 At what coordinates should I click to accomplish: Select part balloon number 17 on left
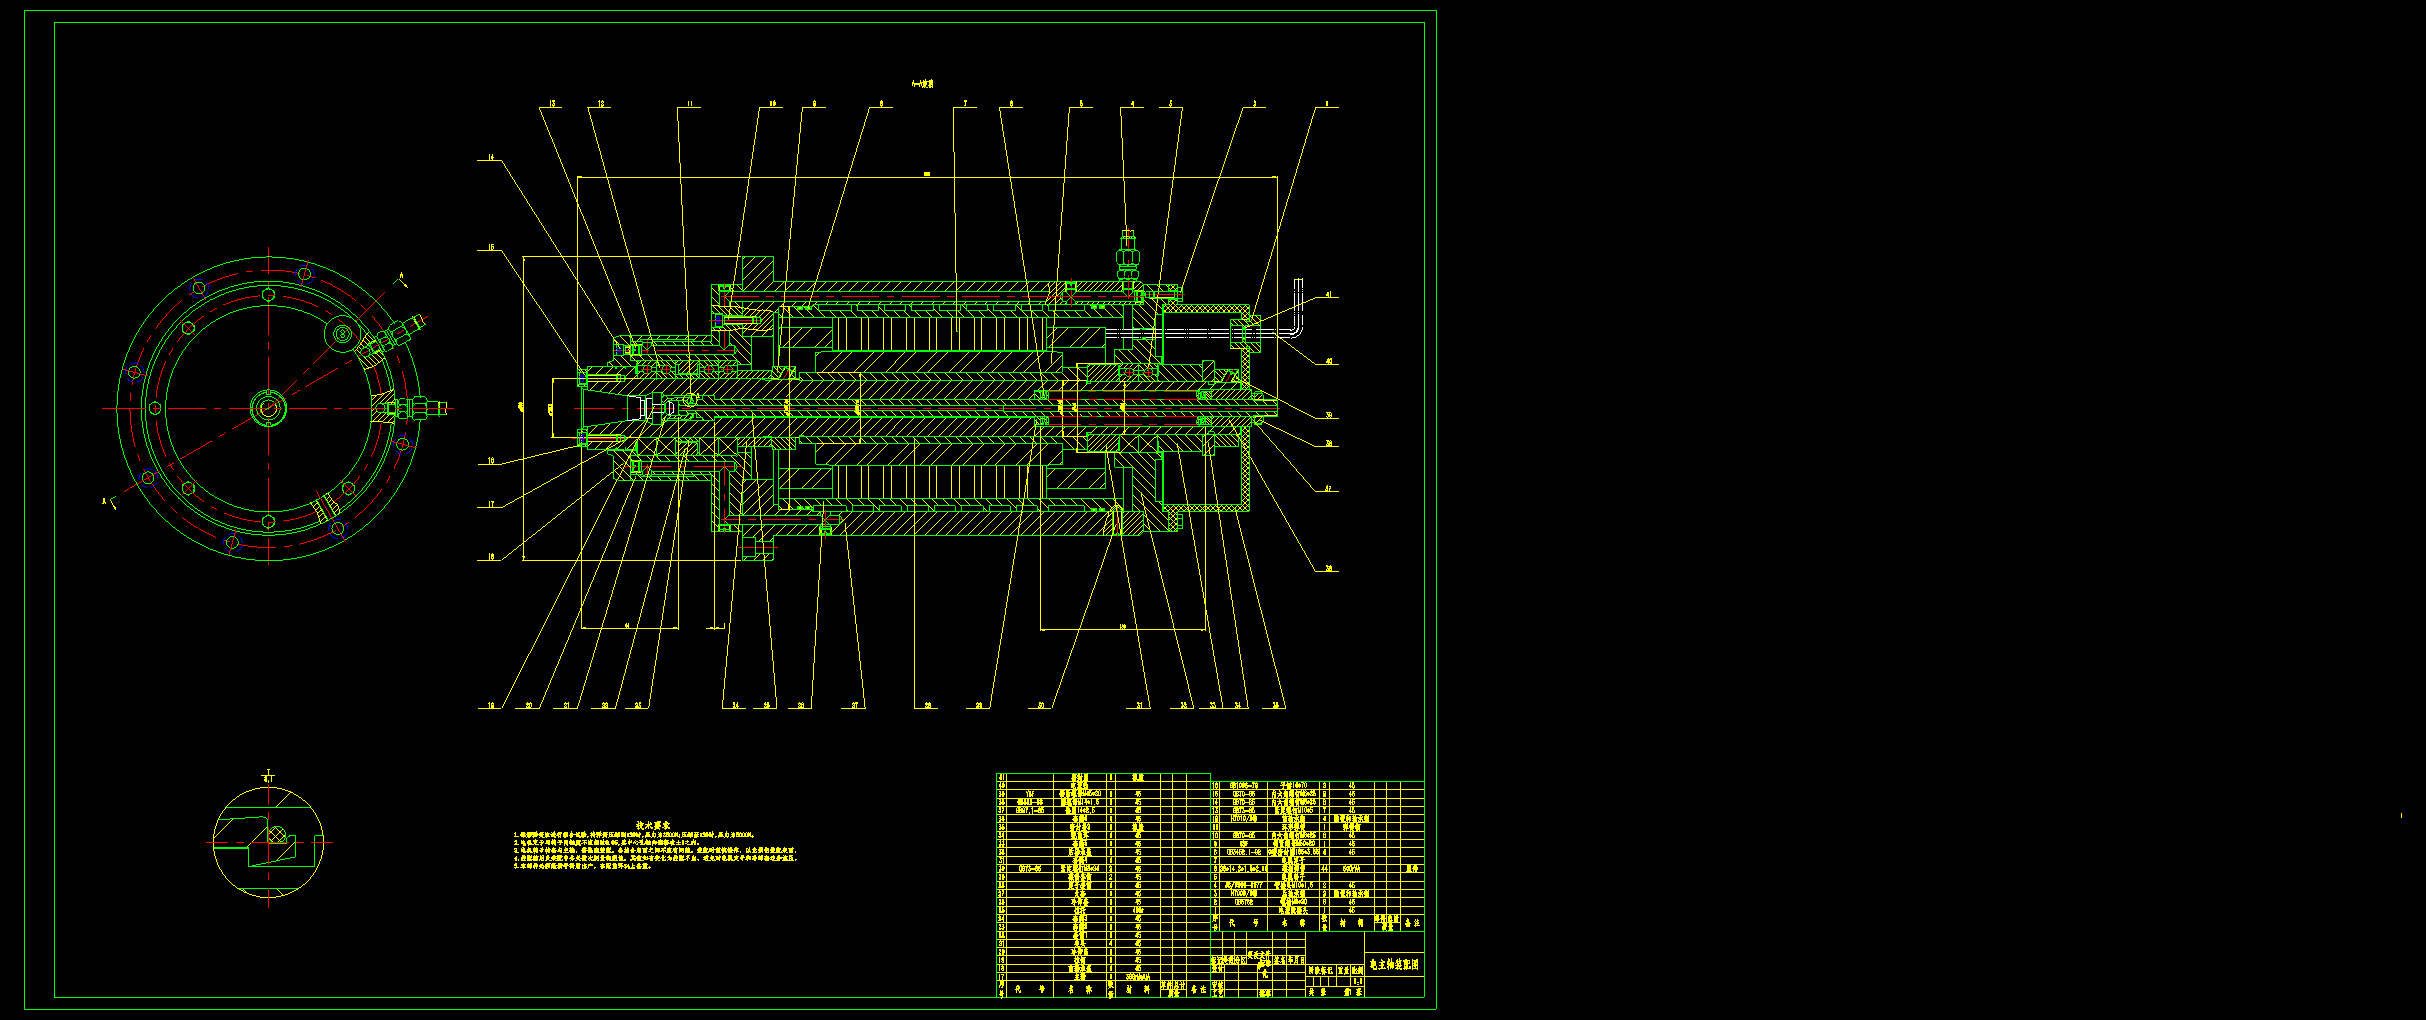tap(491, 505)
